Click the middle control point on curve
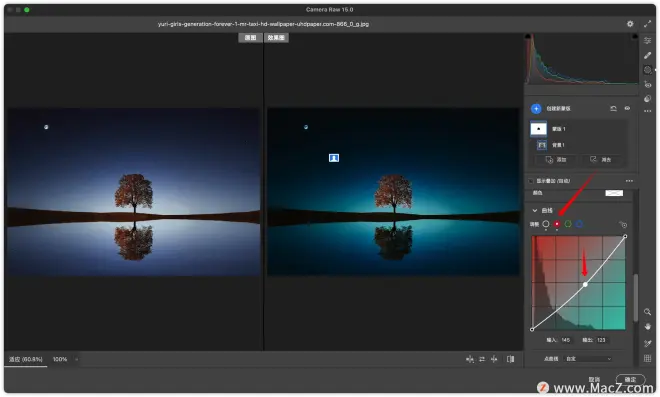Image resolution: width=660 pixels, height=397 pixels. coord(585,285)
